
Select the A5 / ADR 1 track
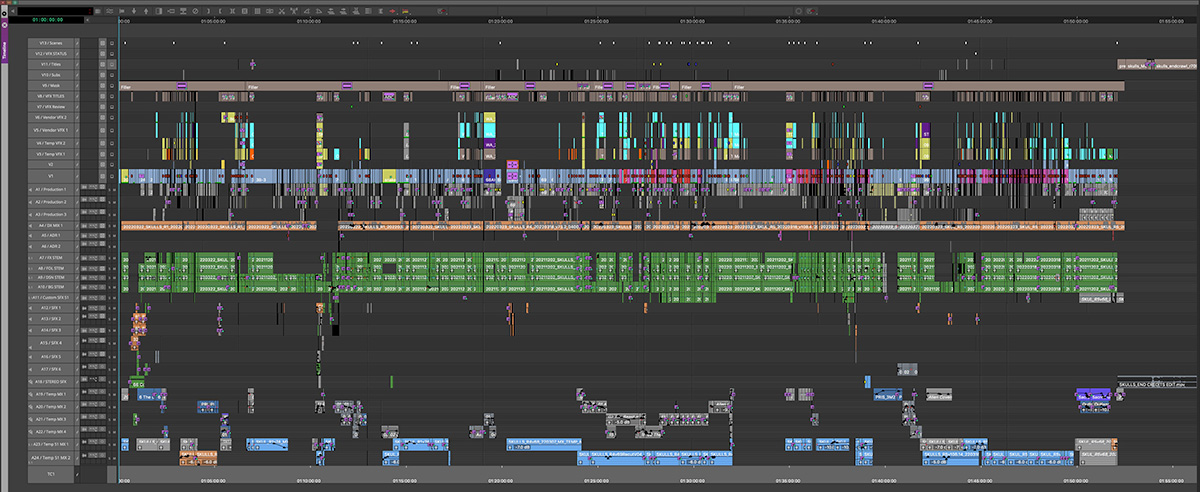coord(51,236)
